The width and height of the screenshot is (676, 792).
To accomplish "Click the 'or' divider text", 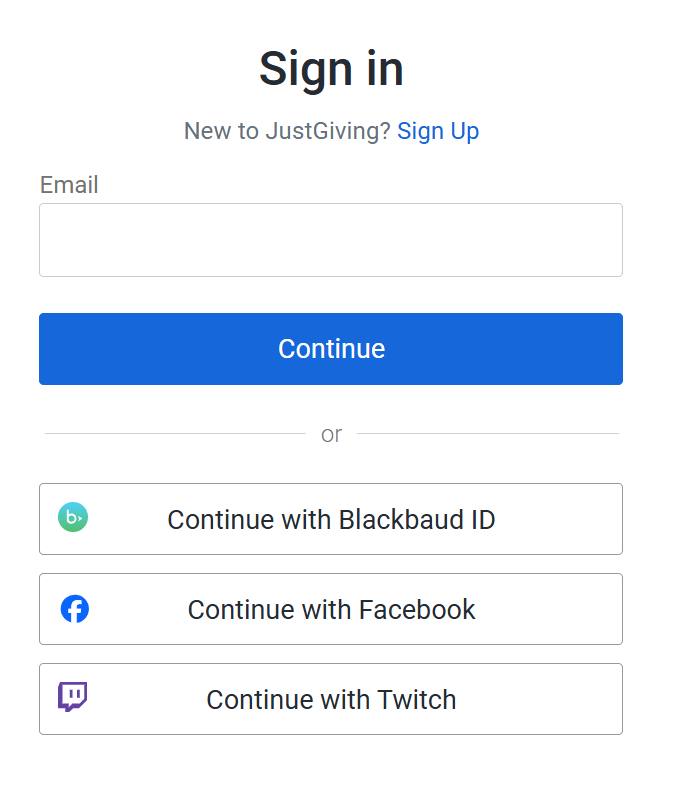I will [331, 434].
